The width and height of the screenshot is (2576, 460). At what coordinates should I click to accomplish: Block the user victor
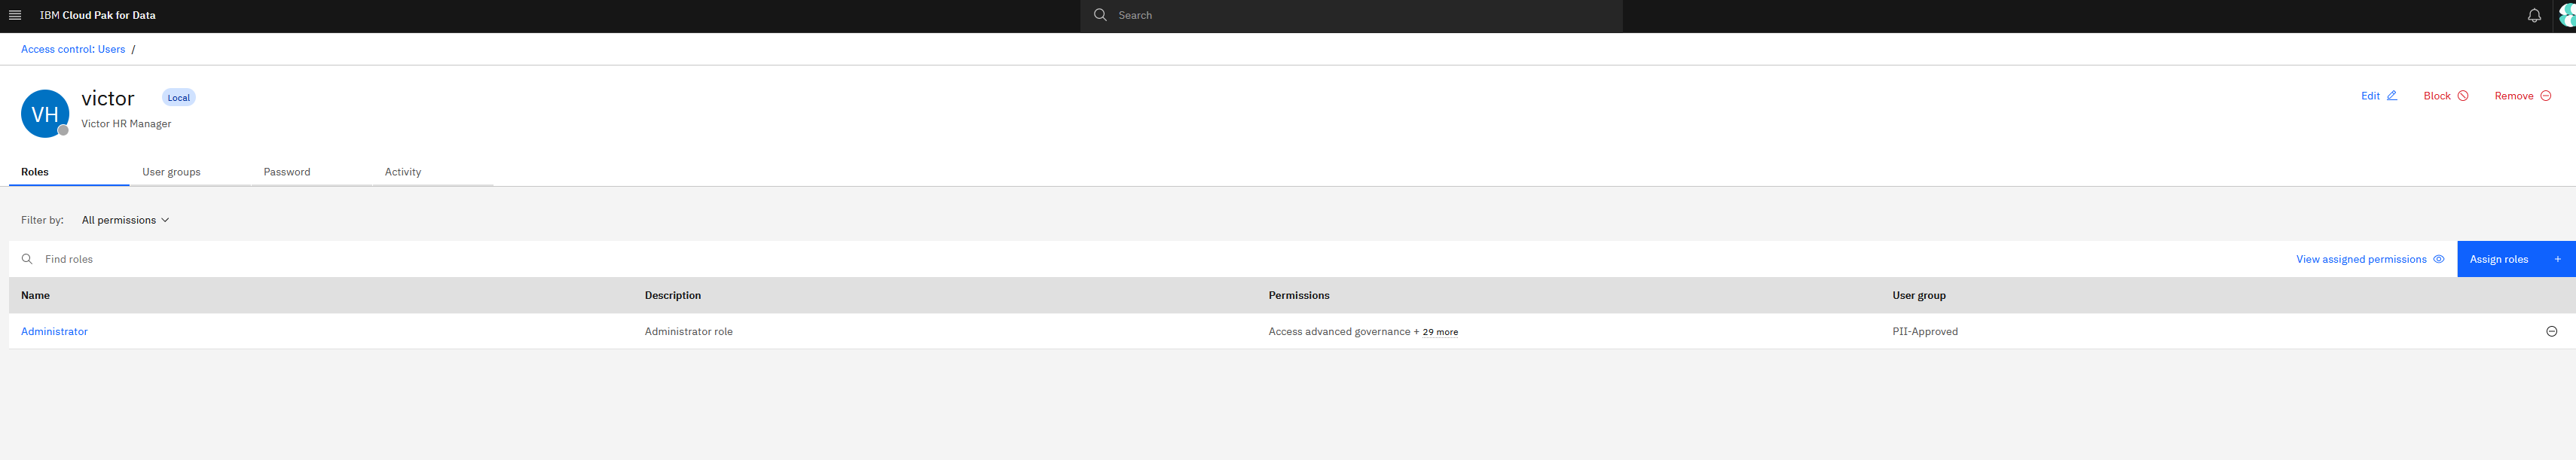click(x=2445, y=96)
